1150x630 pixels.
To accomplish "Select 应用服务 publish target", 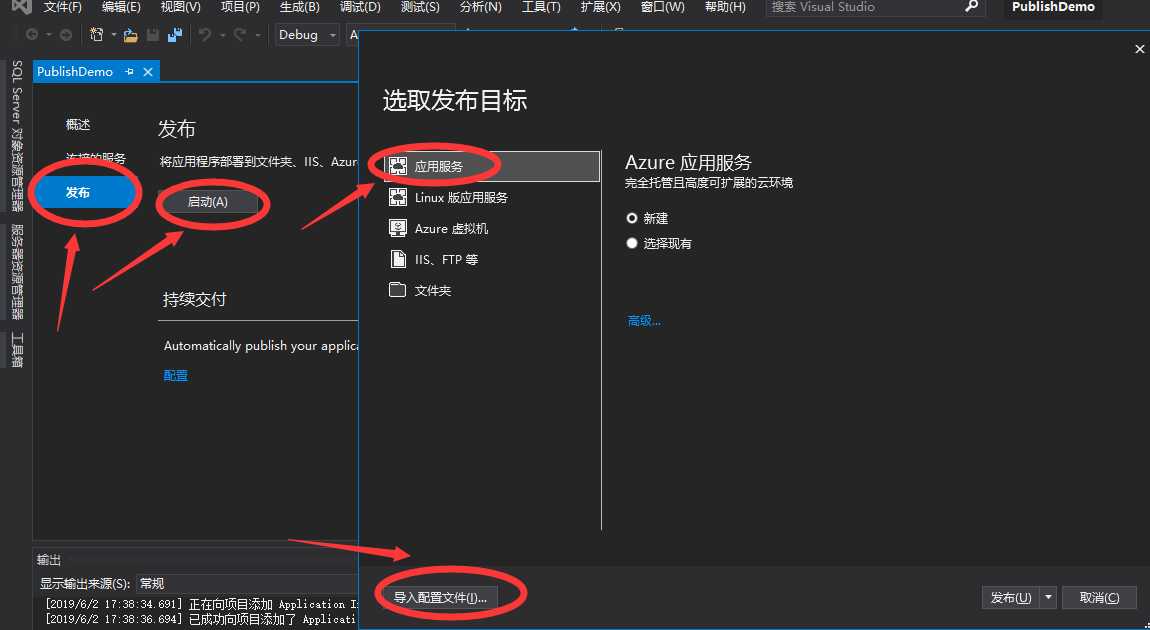I will pos(491,166).
